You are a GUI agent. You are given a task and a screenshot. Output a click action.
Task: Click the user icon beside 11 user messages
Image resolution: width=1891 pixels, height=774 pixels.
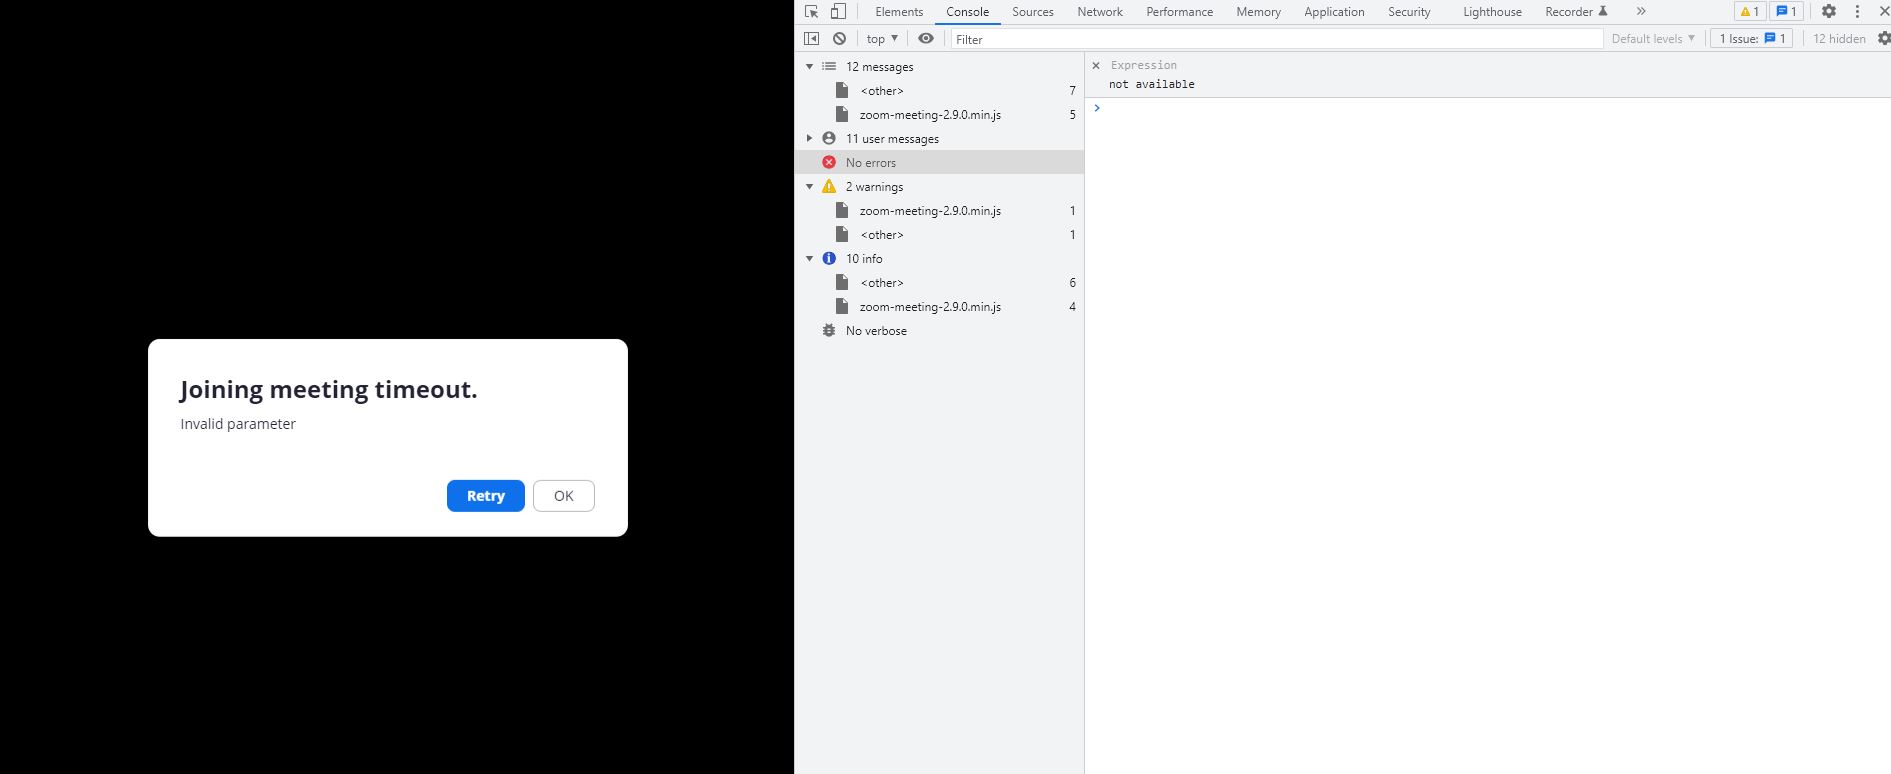[x=829, y=139]
